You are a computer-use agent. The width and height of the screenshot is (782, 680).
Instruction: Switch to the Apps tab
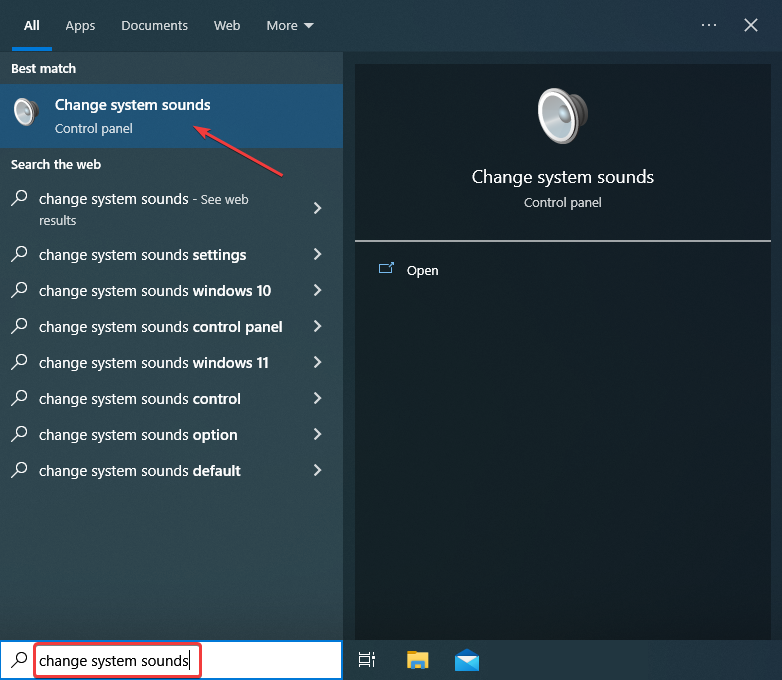80,25
